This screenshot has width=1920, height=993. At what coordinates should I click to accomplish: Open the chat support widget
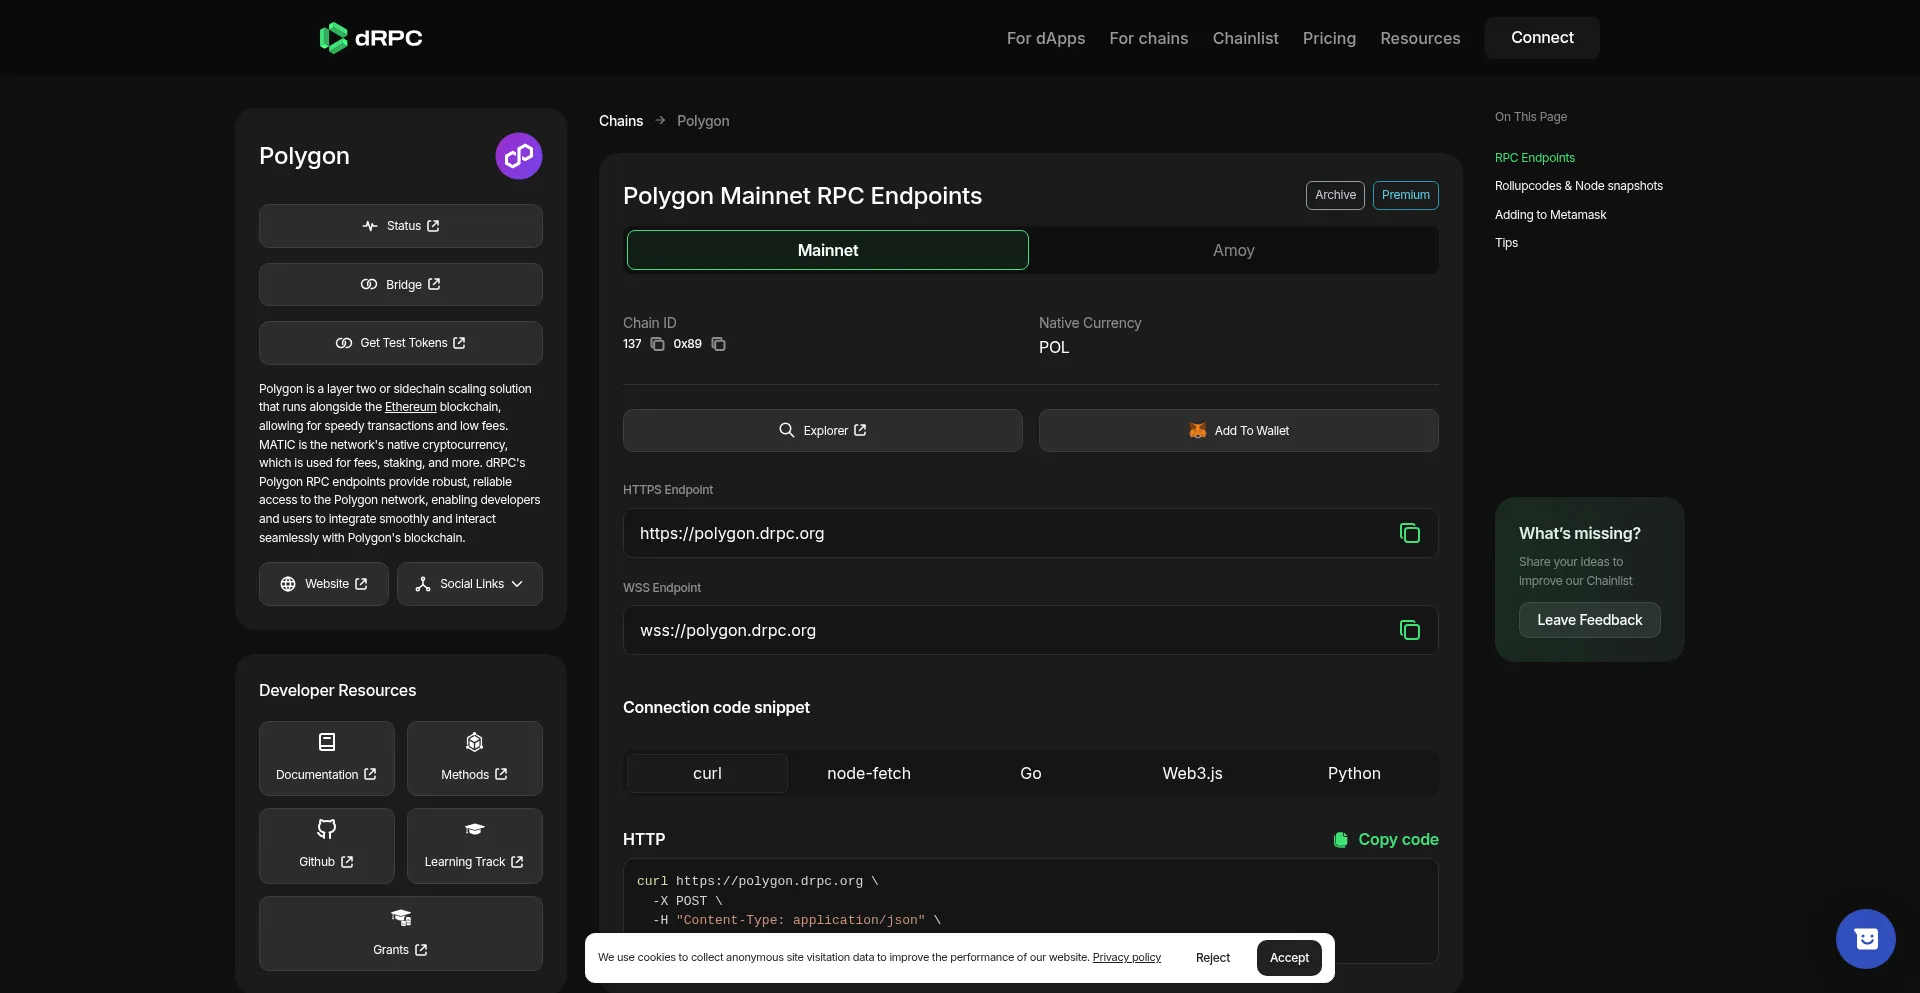[1865, 939]
